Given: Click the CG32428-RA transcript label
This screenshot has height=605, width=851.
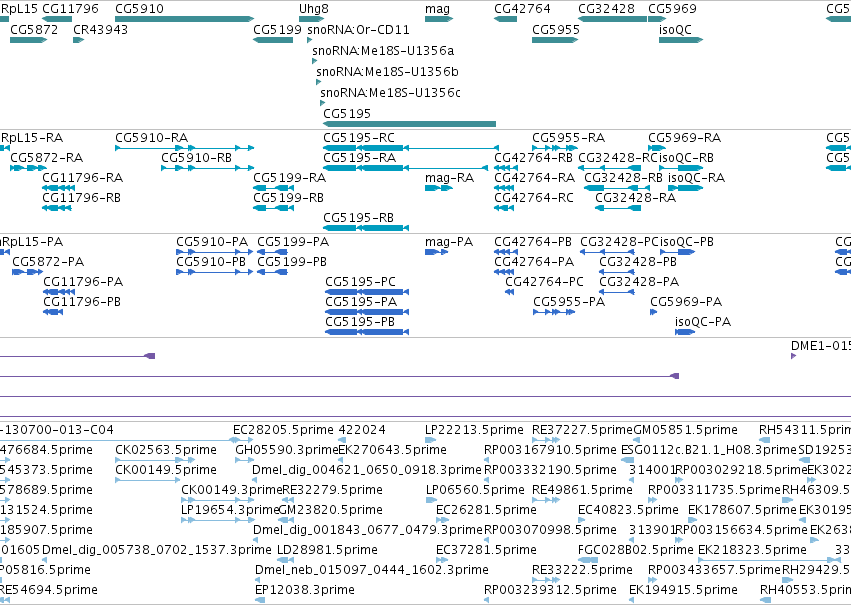Looking at the screenshot, I should pyautogui.click(x=636, y=198).
